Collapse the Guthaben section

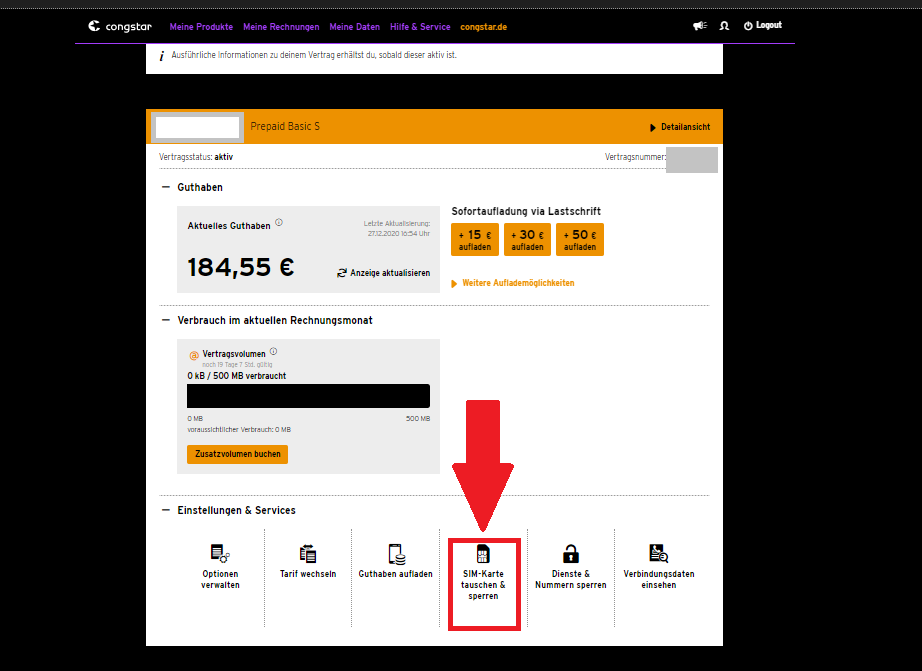click(x=166, y=187)
